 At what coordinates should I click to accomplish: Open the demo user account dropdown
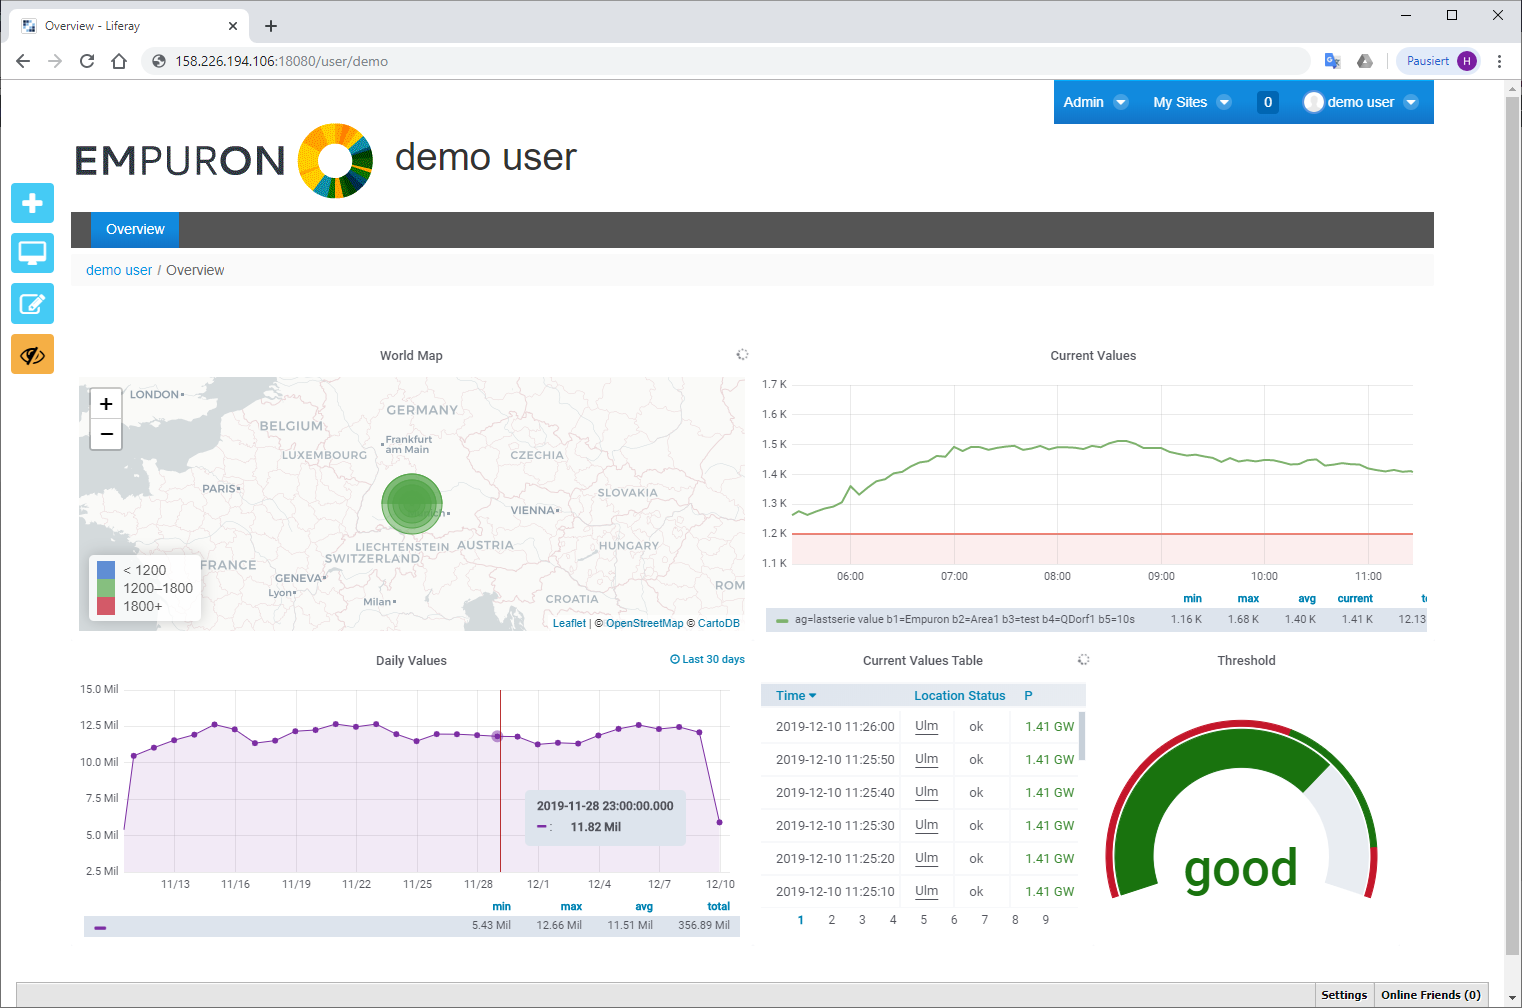[1361, 102]
